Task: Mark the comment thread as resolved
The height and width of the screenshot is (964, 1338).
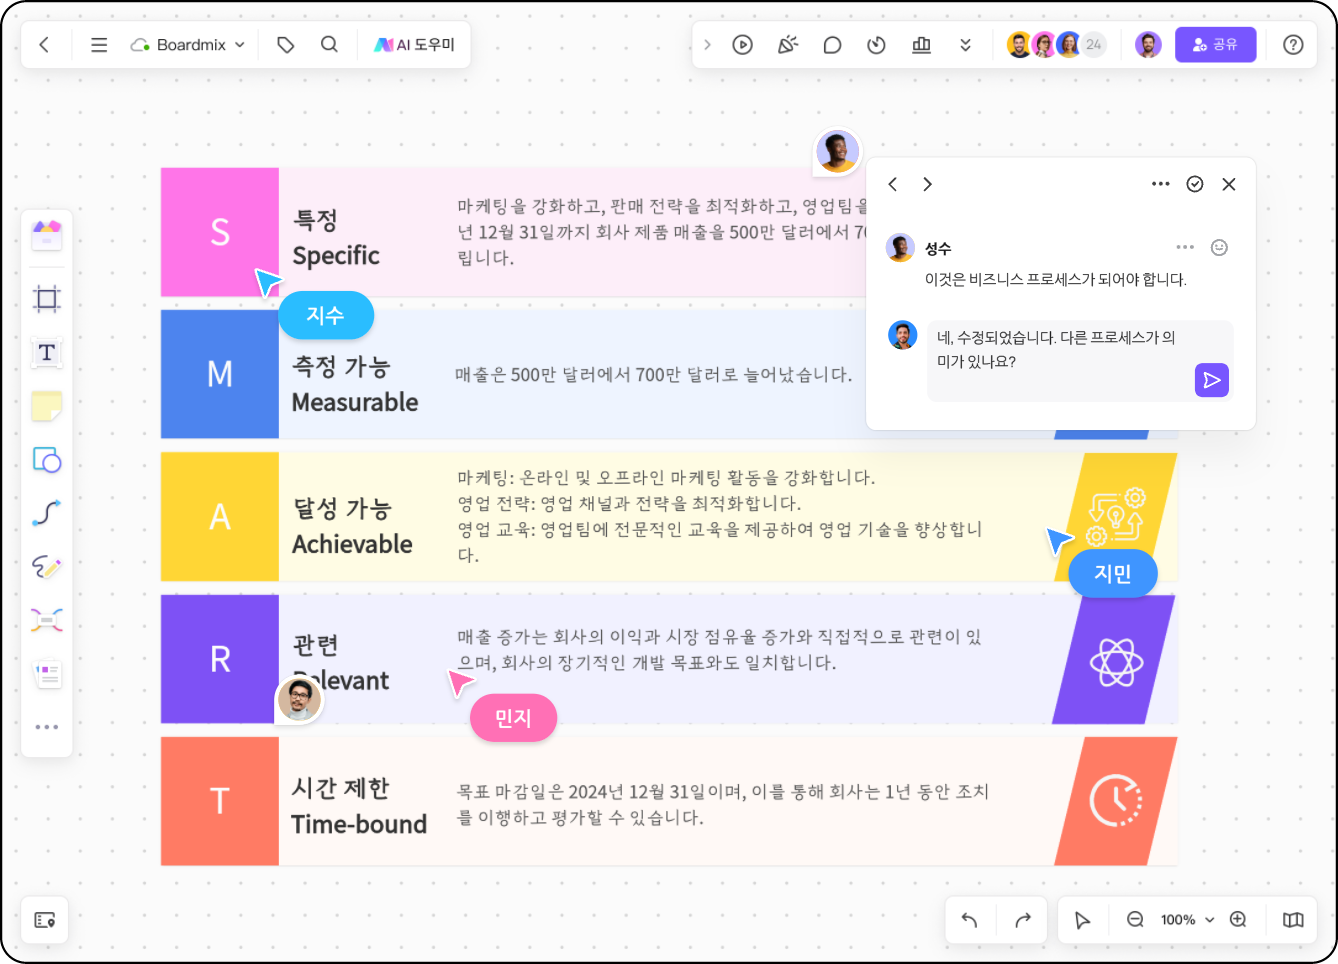Action: pyautogui.click(x=1195, y=184)
